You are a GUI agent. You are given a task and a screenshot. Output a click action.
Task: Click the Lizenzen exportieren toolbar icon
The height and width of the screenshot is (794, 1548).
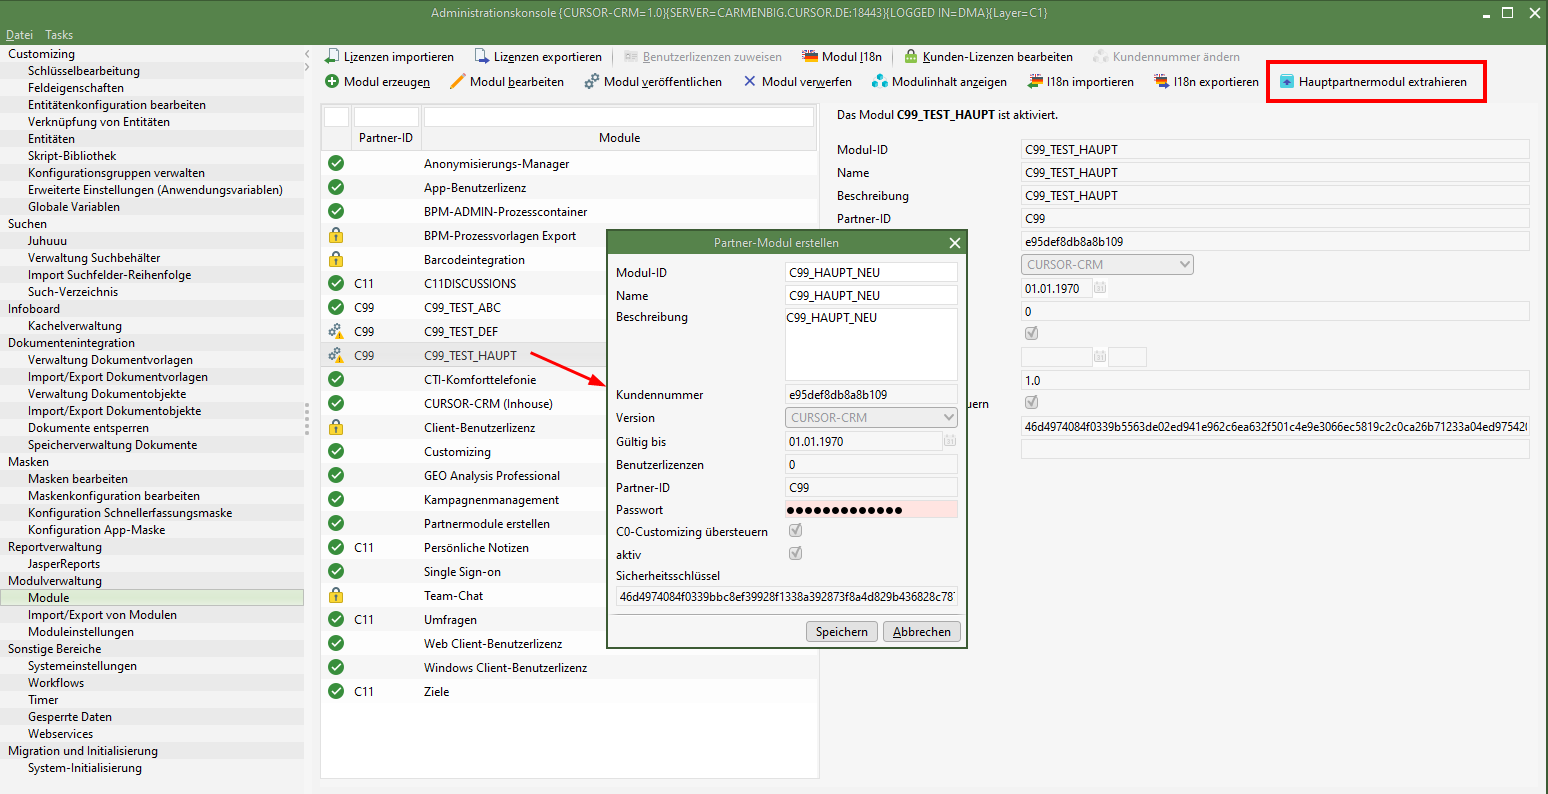[482, 57]
